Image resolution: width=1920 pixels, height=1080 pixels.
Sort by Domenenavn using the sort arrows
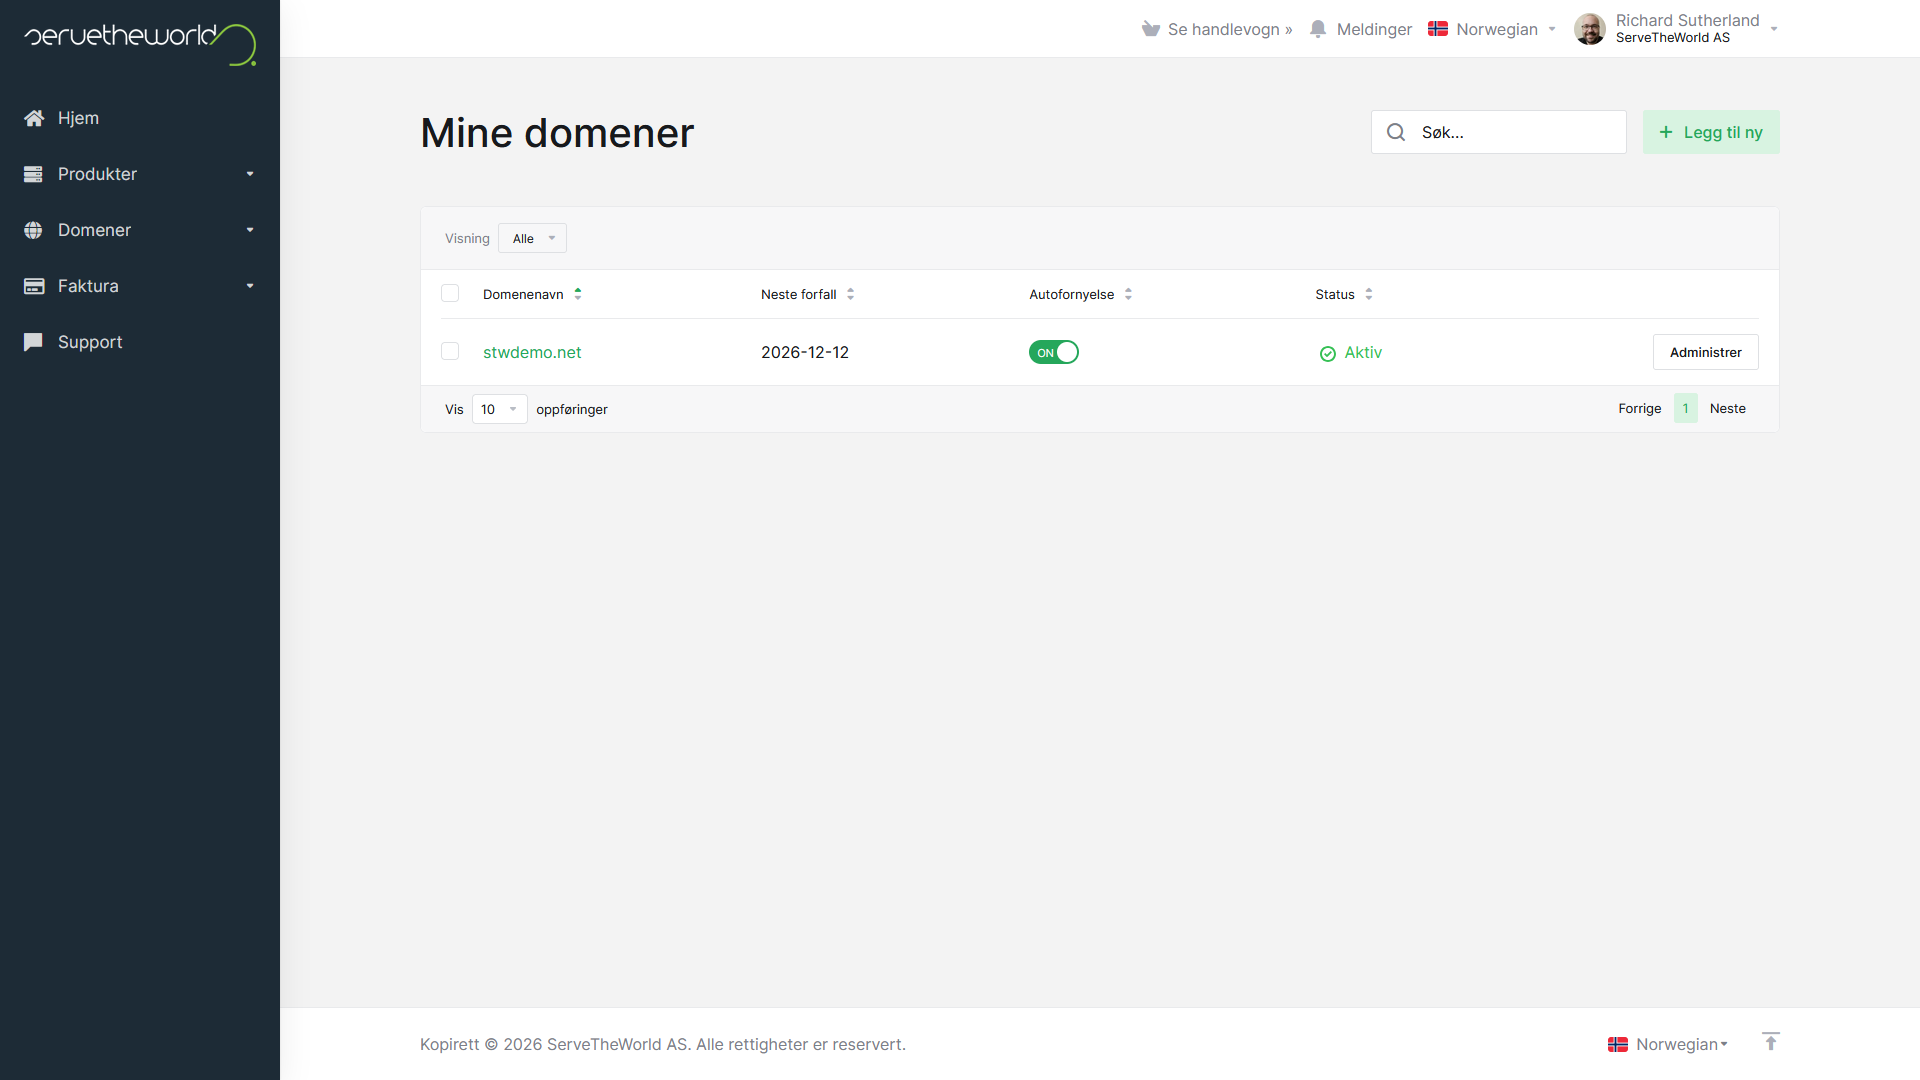[x=578, y=294]
